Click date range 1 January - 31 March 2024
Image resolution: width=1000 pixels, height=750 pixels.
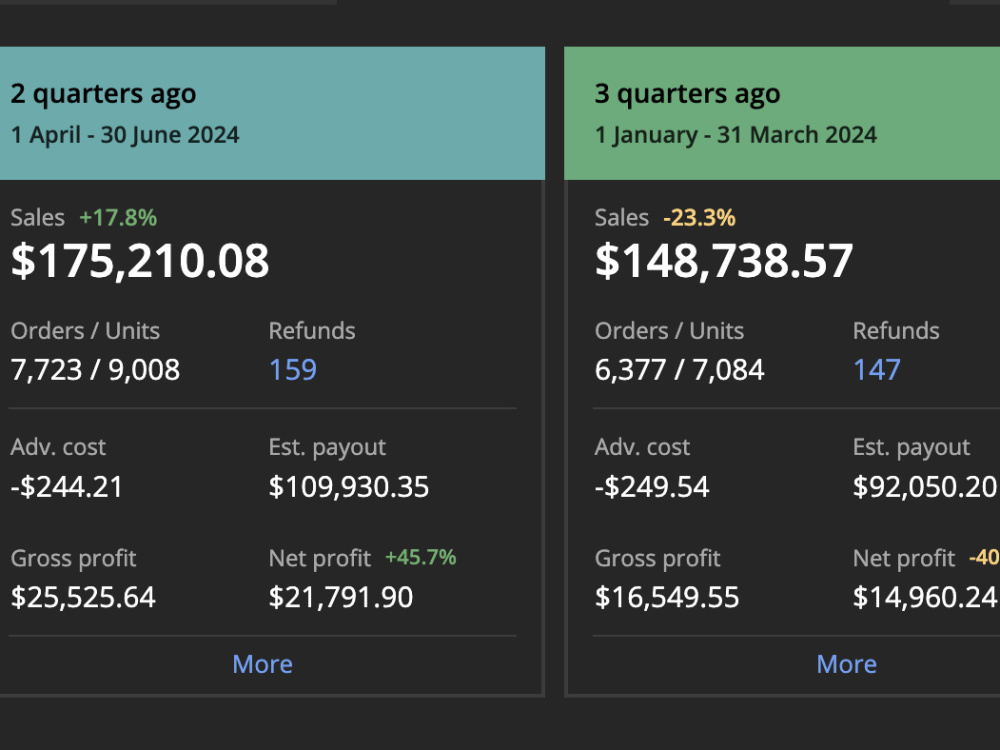(736, 135)
